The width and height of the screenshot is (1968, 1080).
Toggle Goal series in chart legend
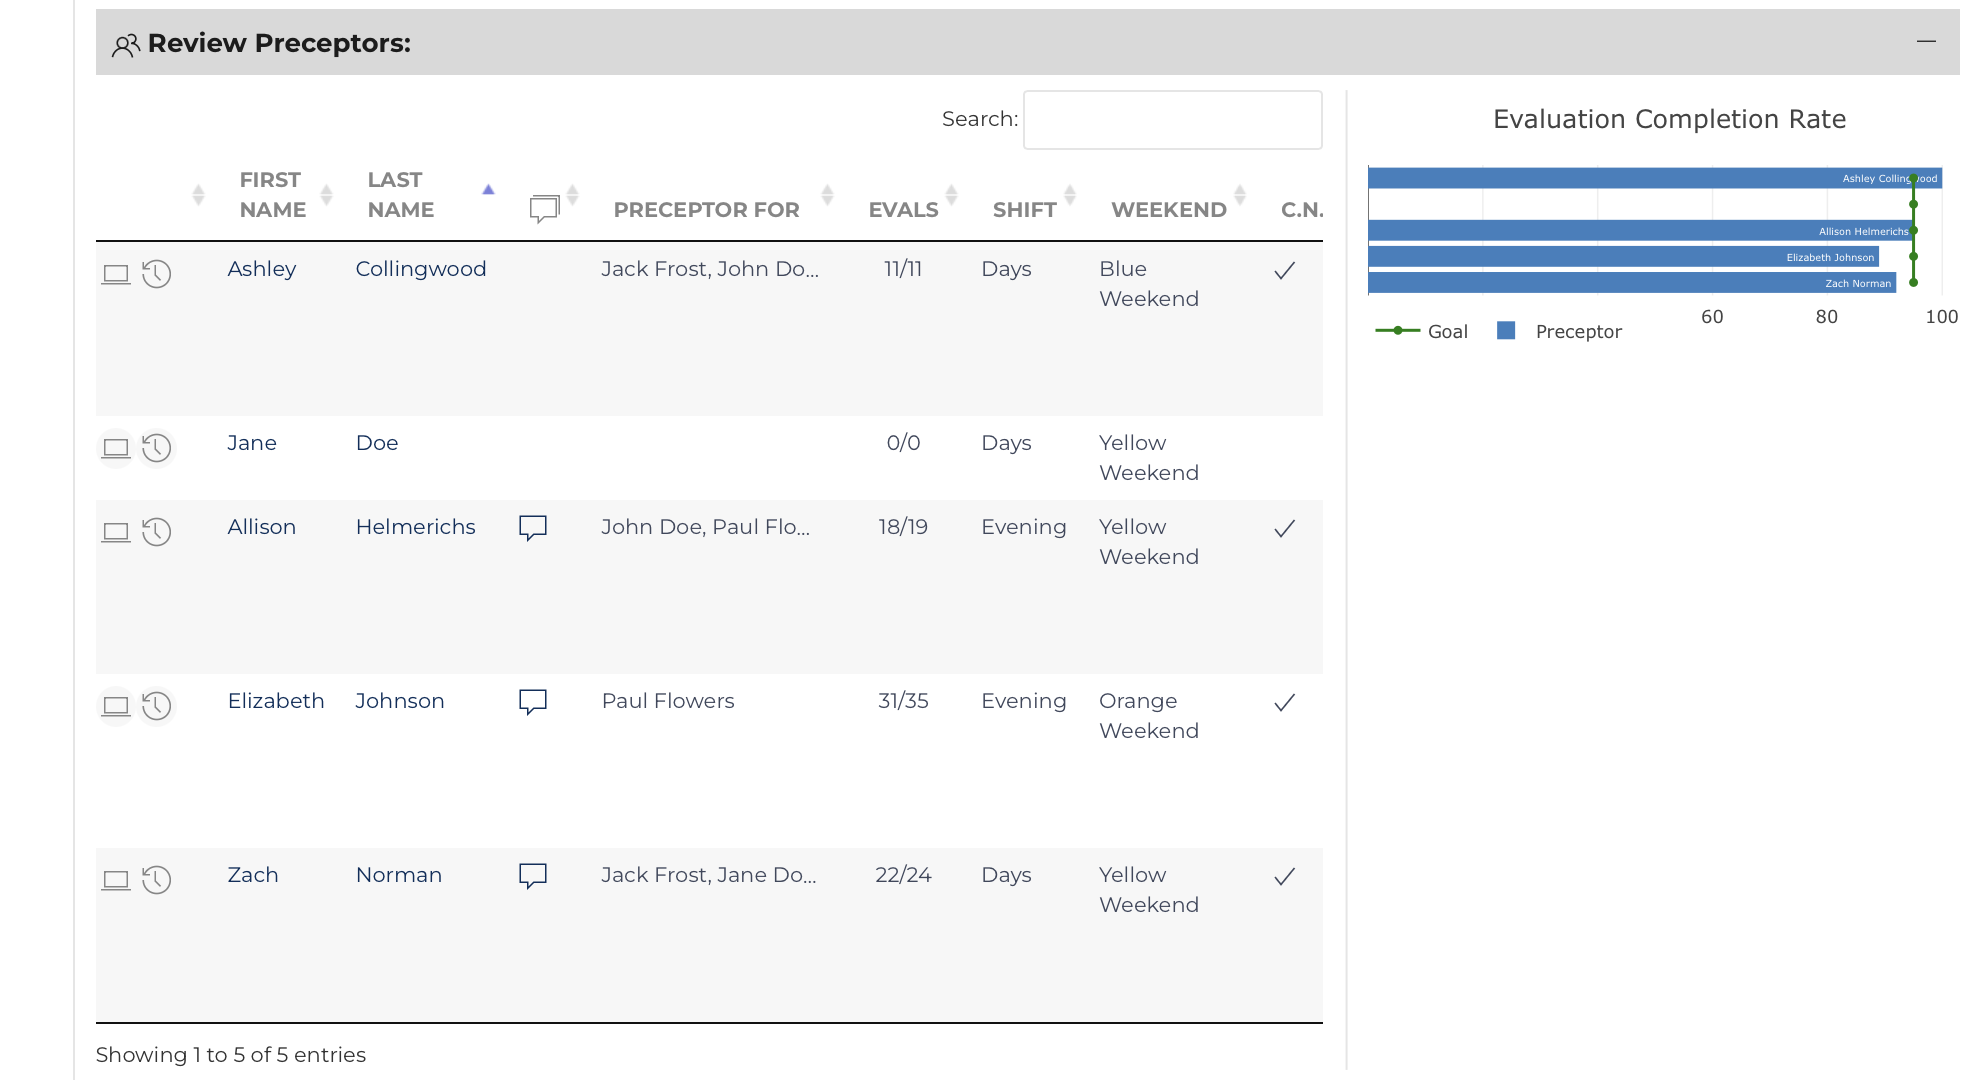coord(1422,331)
